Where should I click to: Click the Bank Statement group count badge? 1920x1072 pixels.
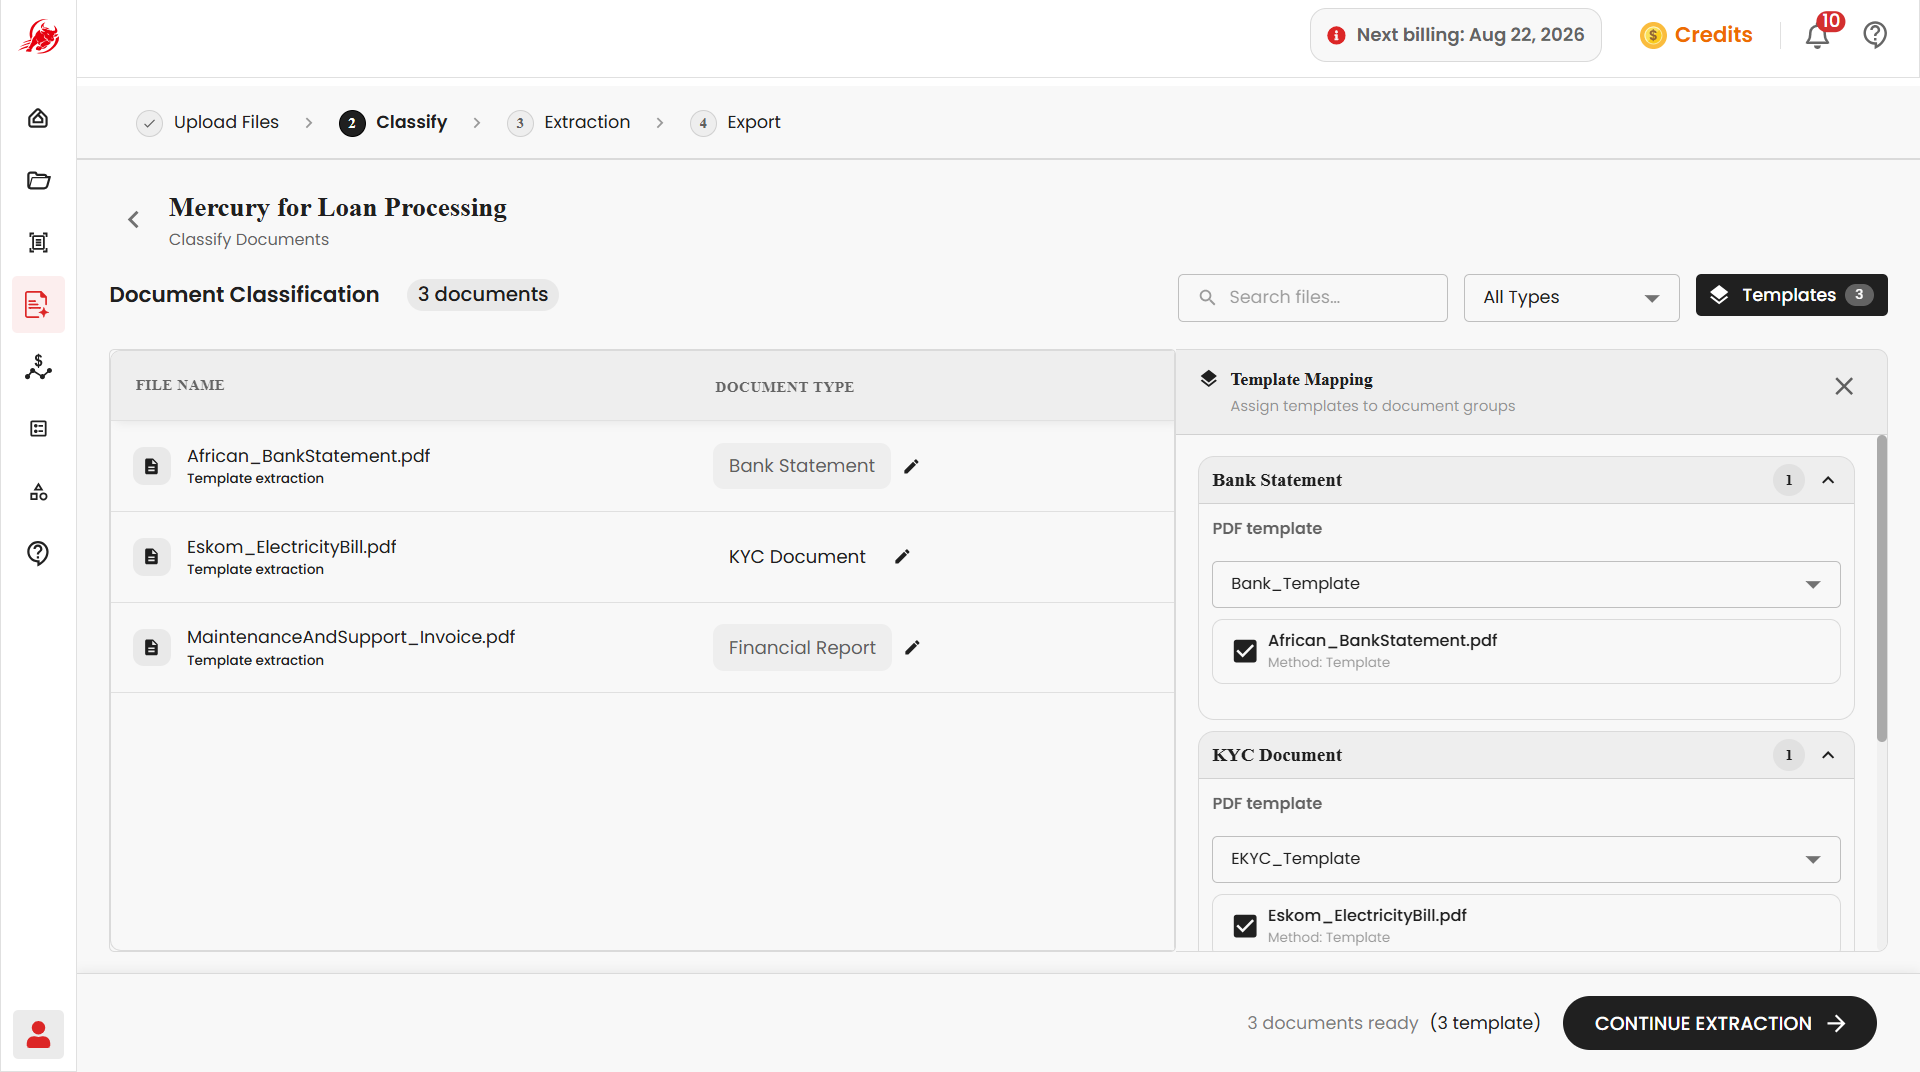1788,480
